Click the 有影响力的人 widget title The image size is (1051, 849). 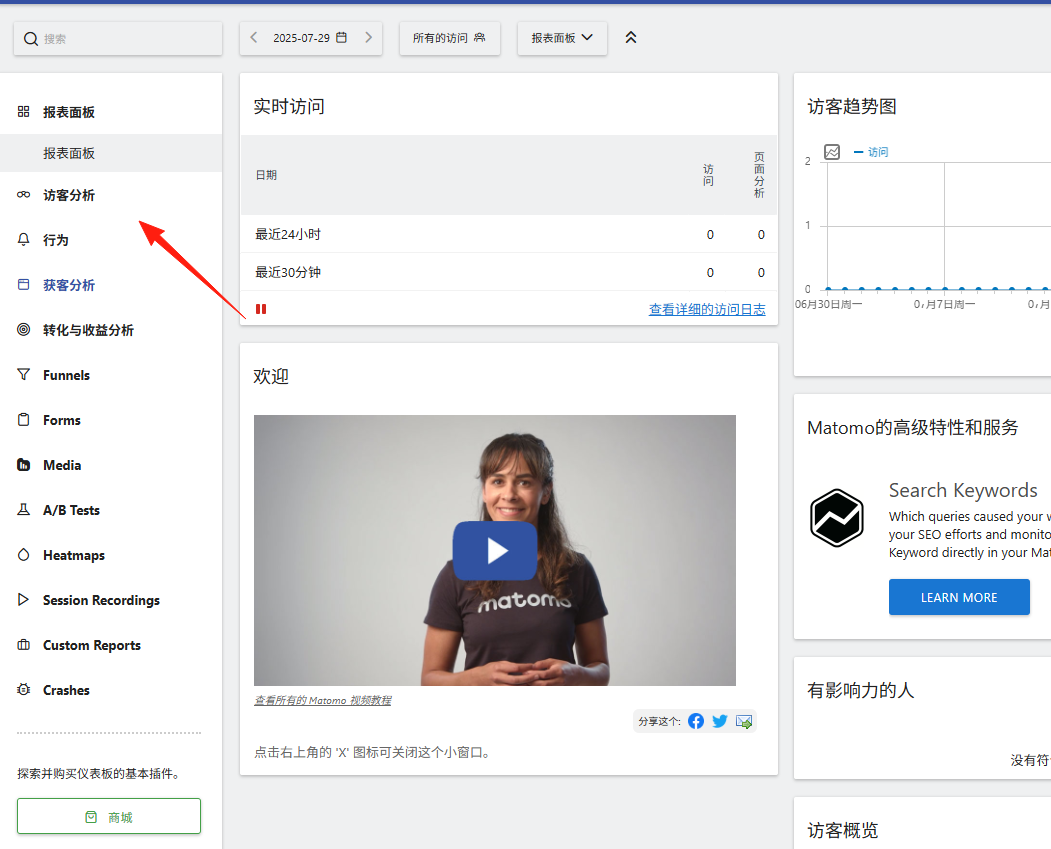point(861,691)
